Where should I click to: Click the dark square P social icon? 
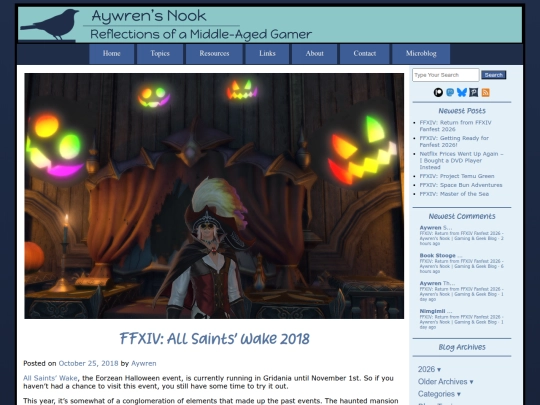pos(474,92)
